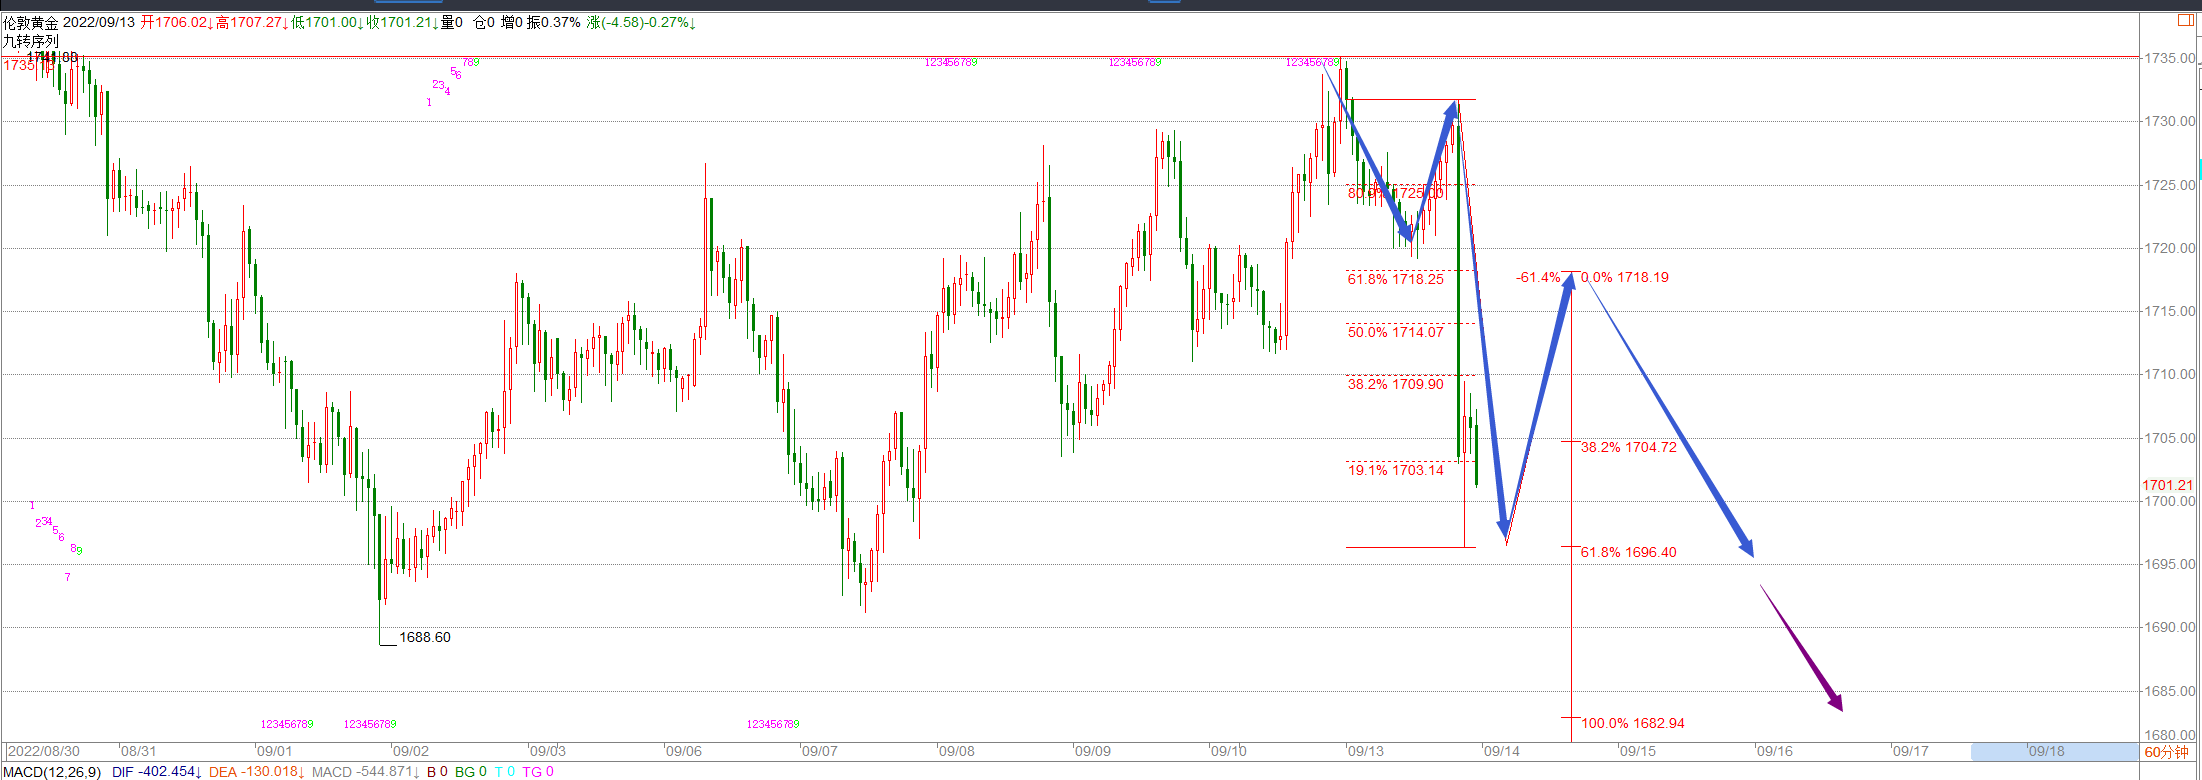Click the 1680.00 price axis label
The height and width of the screenshot is (780, 2202).
coord(2169,735)
